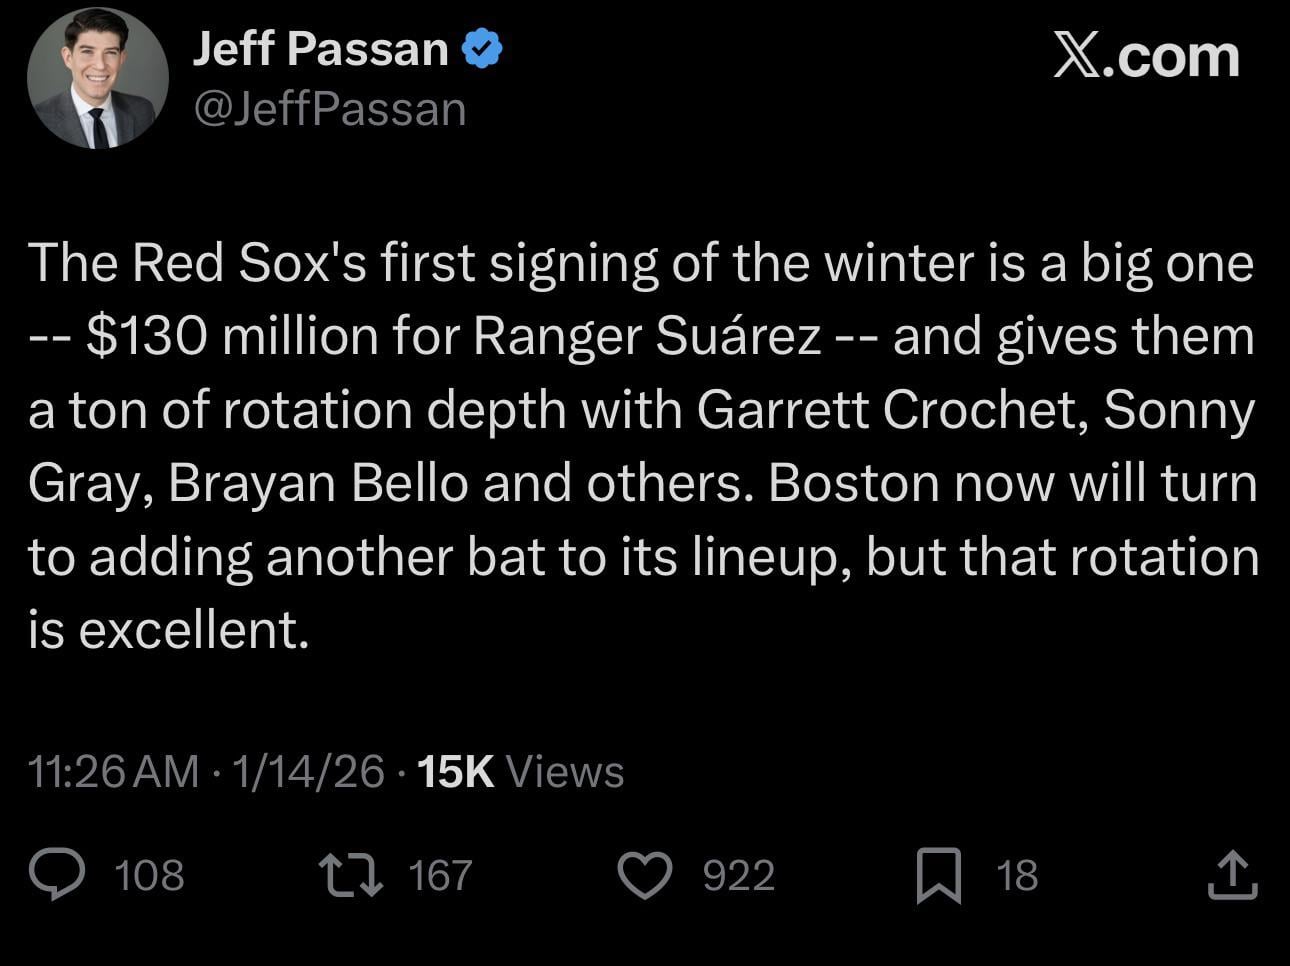This screenshot has height=966, width=1290.
Task: Click Jeff Passan's blue verified badge
Action: coord(483,46)
